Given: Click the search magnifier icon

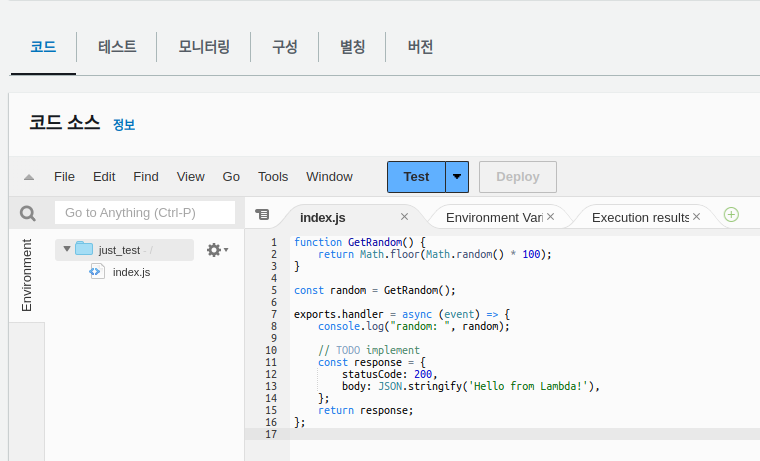Looking at the screenshot, I should pyautogui.click(x=28, y=213).
